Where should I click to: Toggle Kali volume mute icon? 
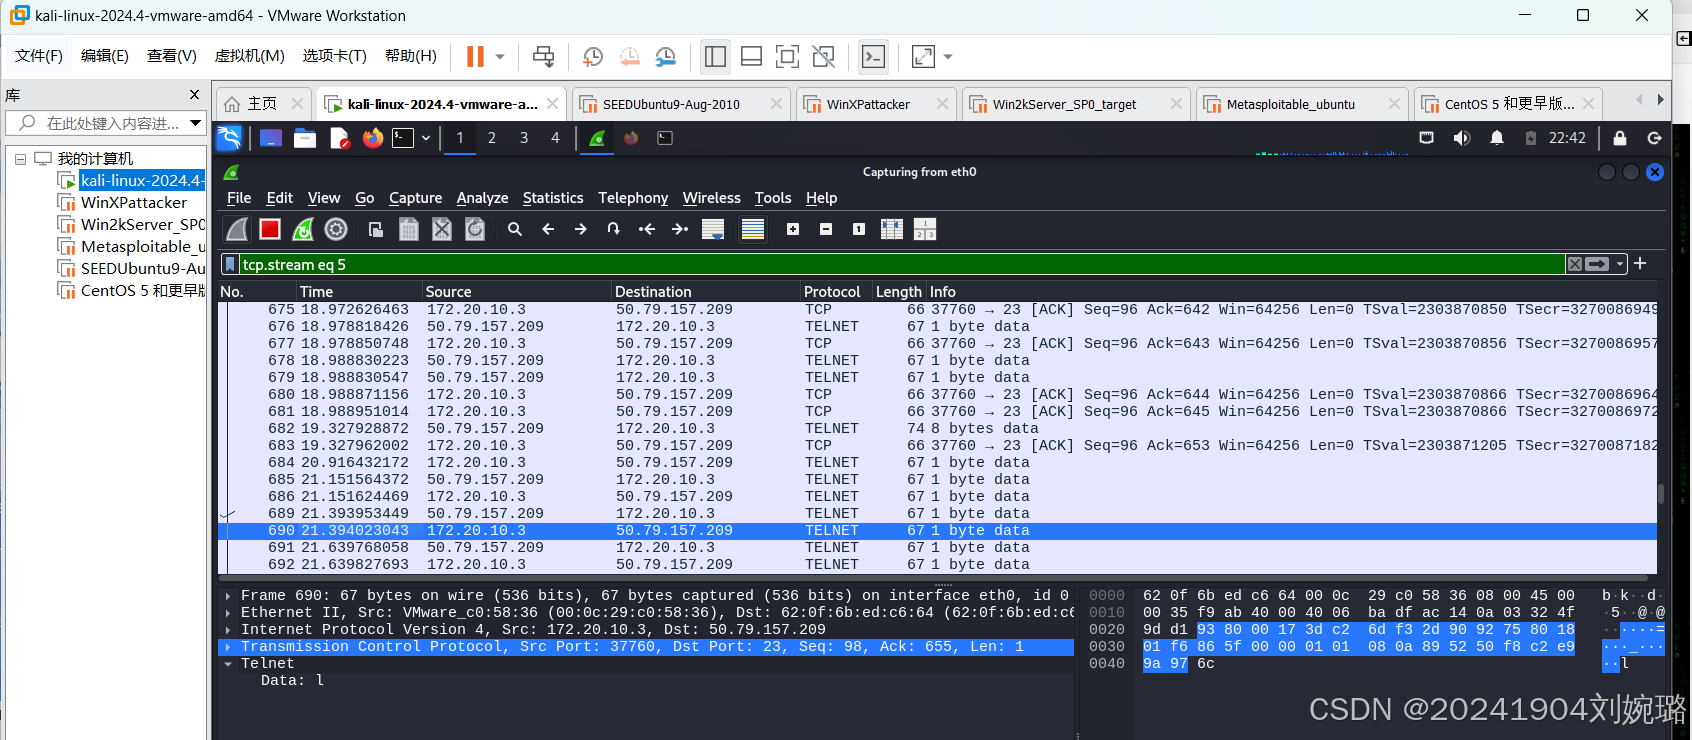coord(1462,138)
